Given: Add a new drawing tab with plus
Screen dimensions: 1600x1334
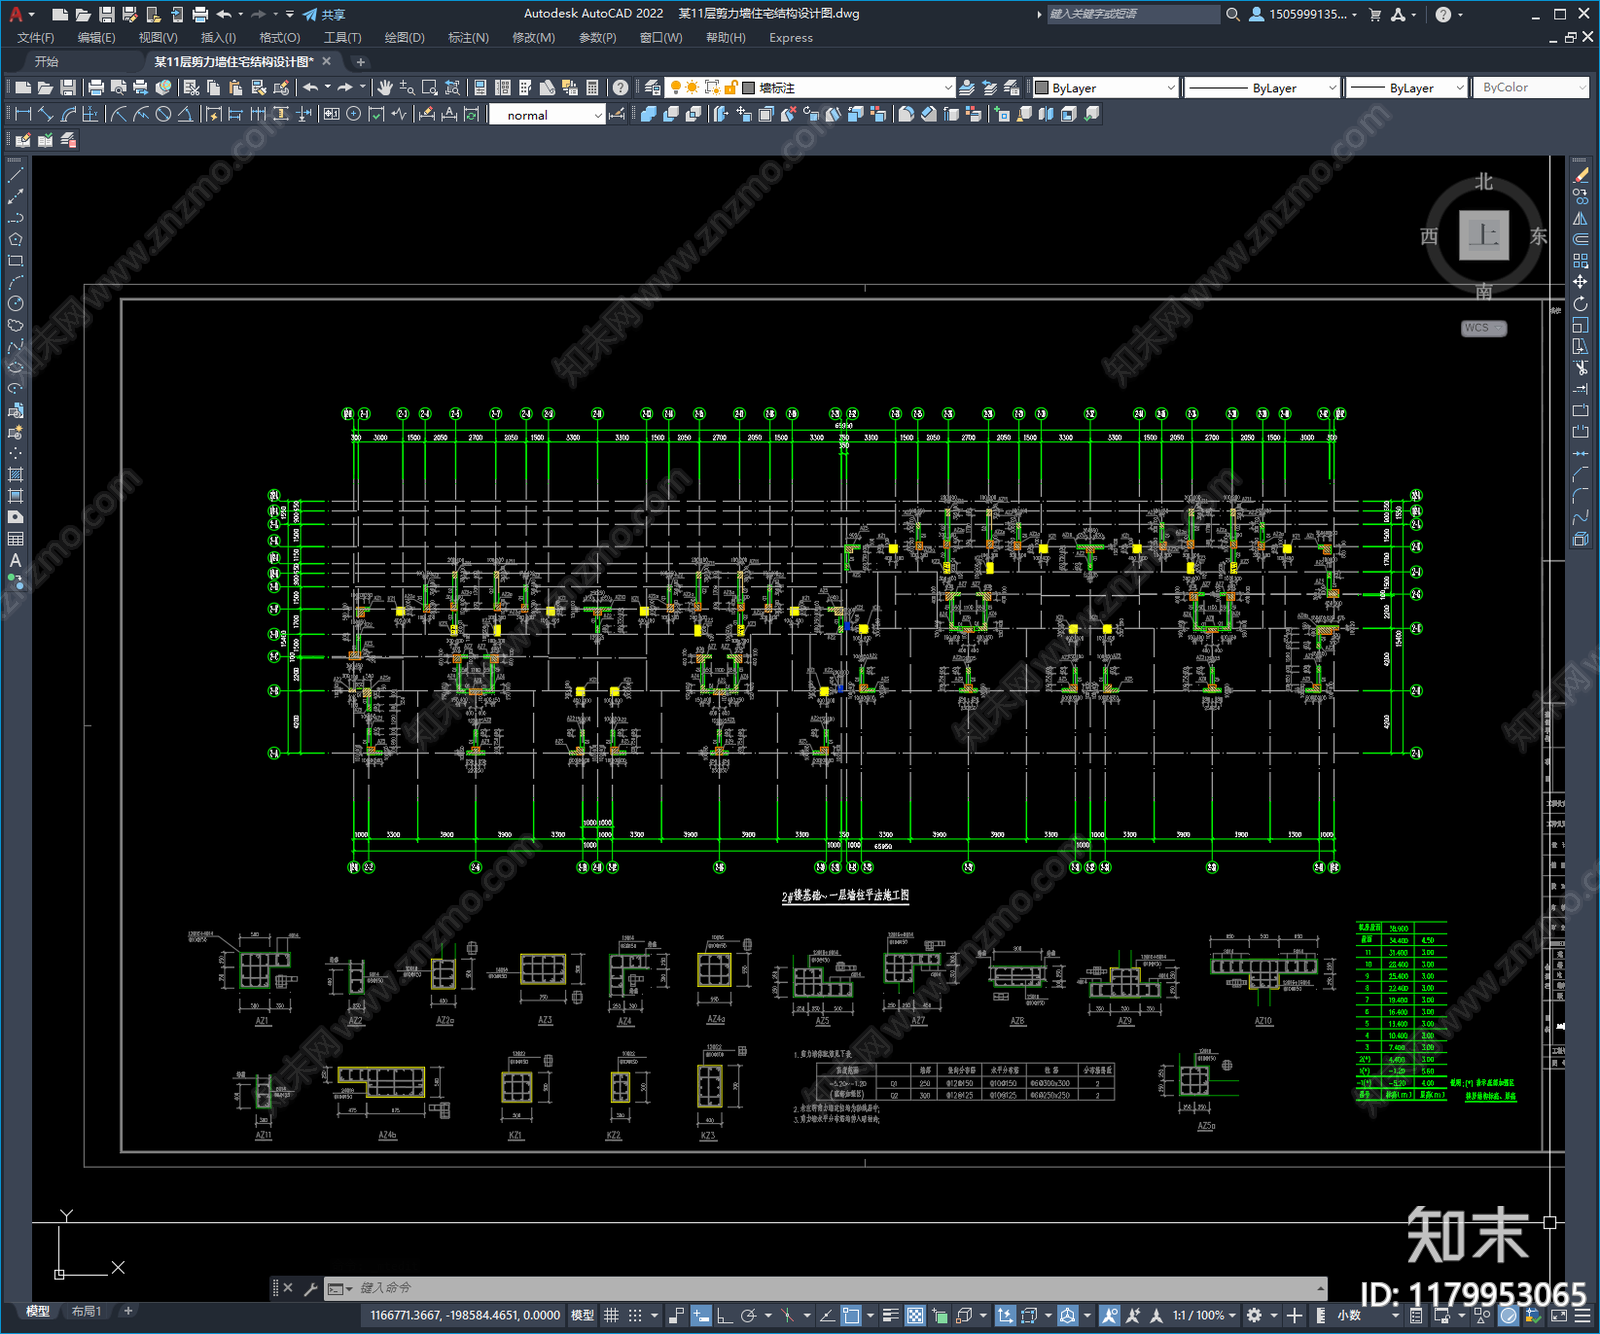Looking at the screenshot, I should point(361,62).
